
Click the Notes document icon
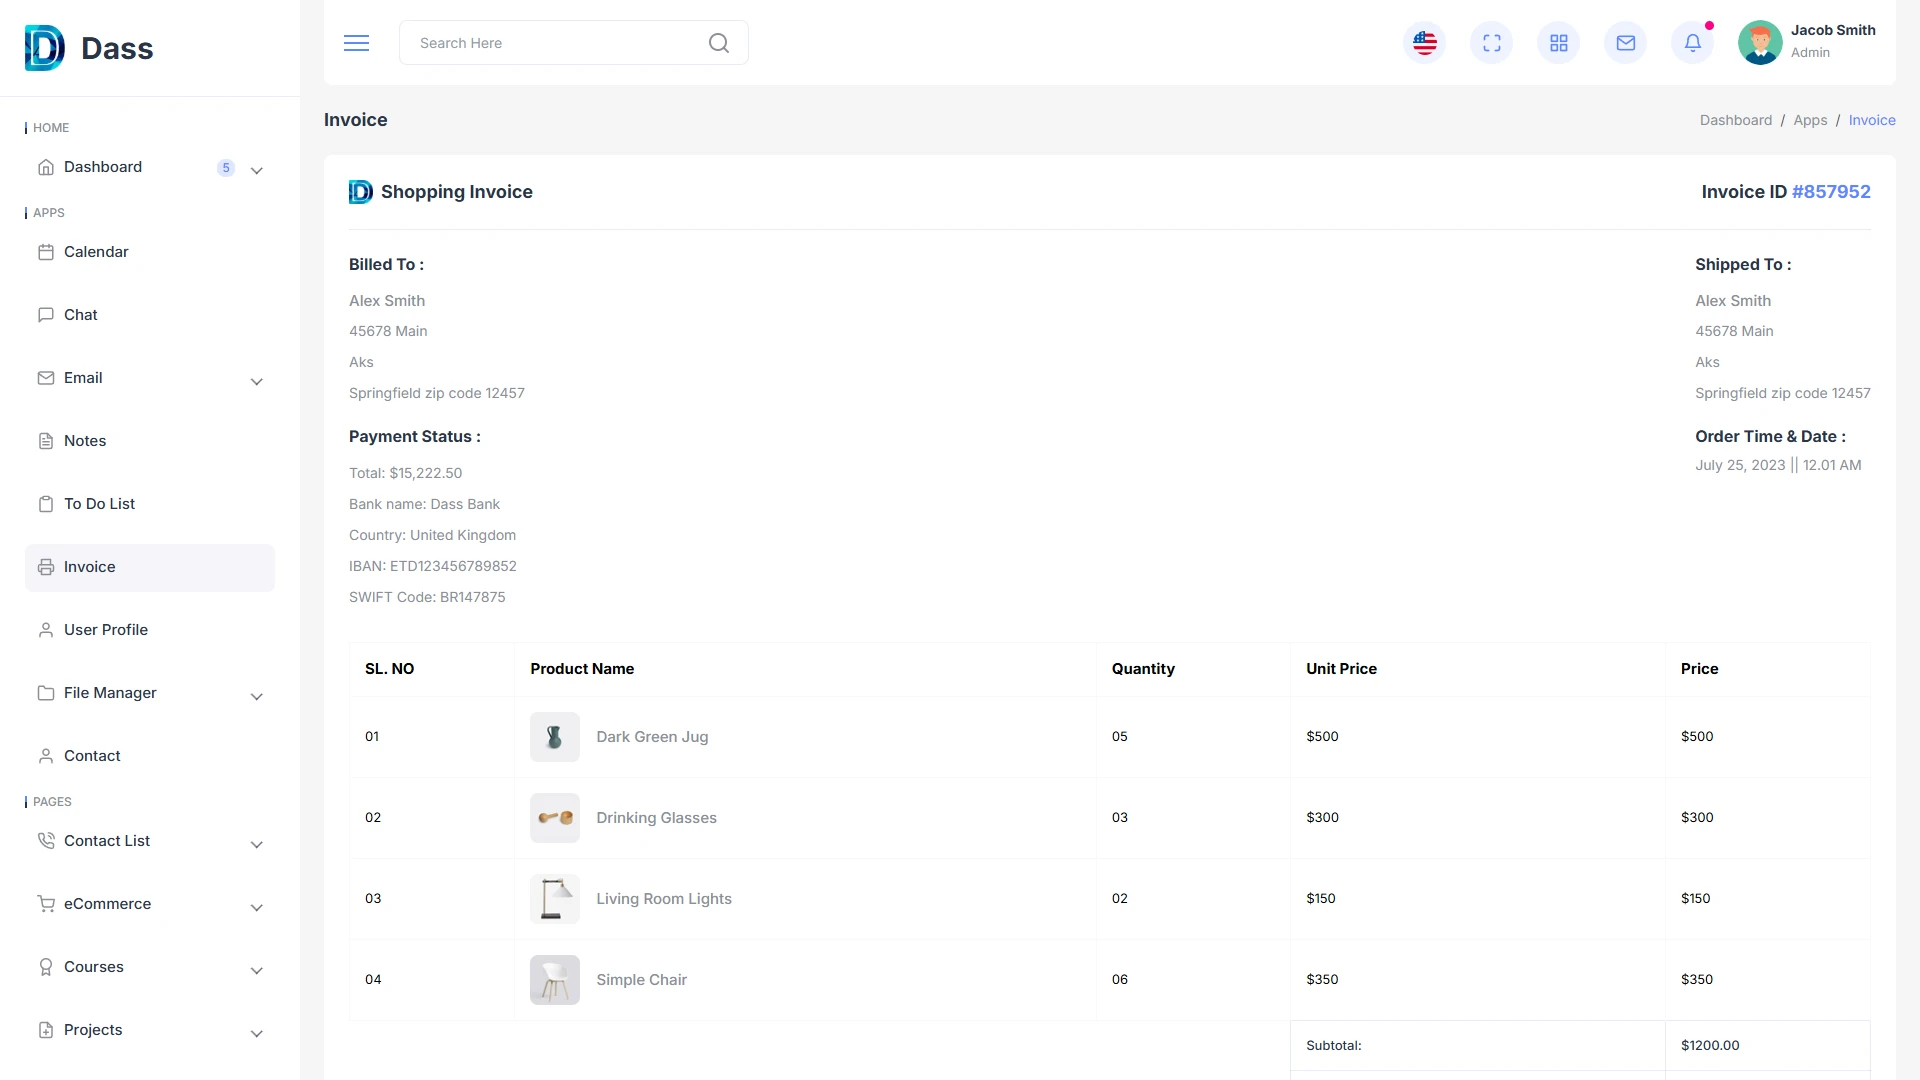[46, 441]
